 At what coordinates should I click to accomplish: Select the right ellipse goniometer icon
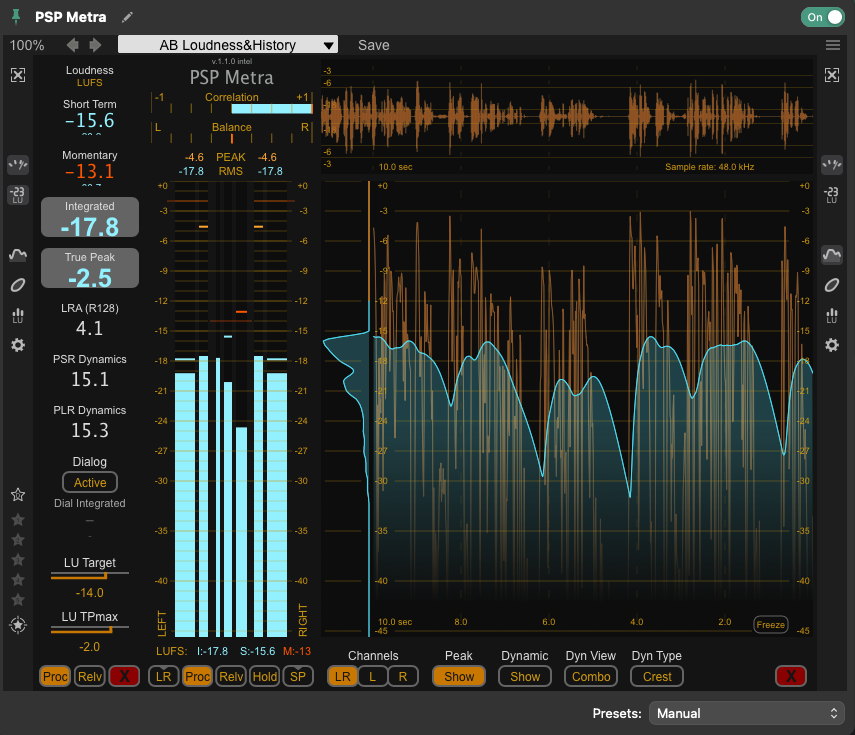pos(832,285)
